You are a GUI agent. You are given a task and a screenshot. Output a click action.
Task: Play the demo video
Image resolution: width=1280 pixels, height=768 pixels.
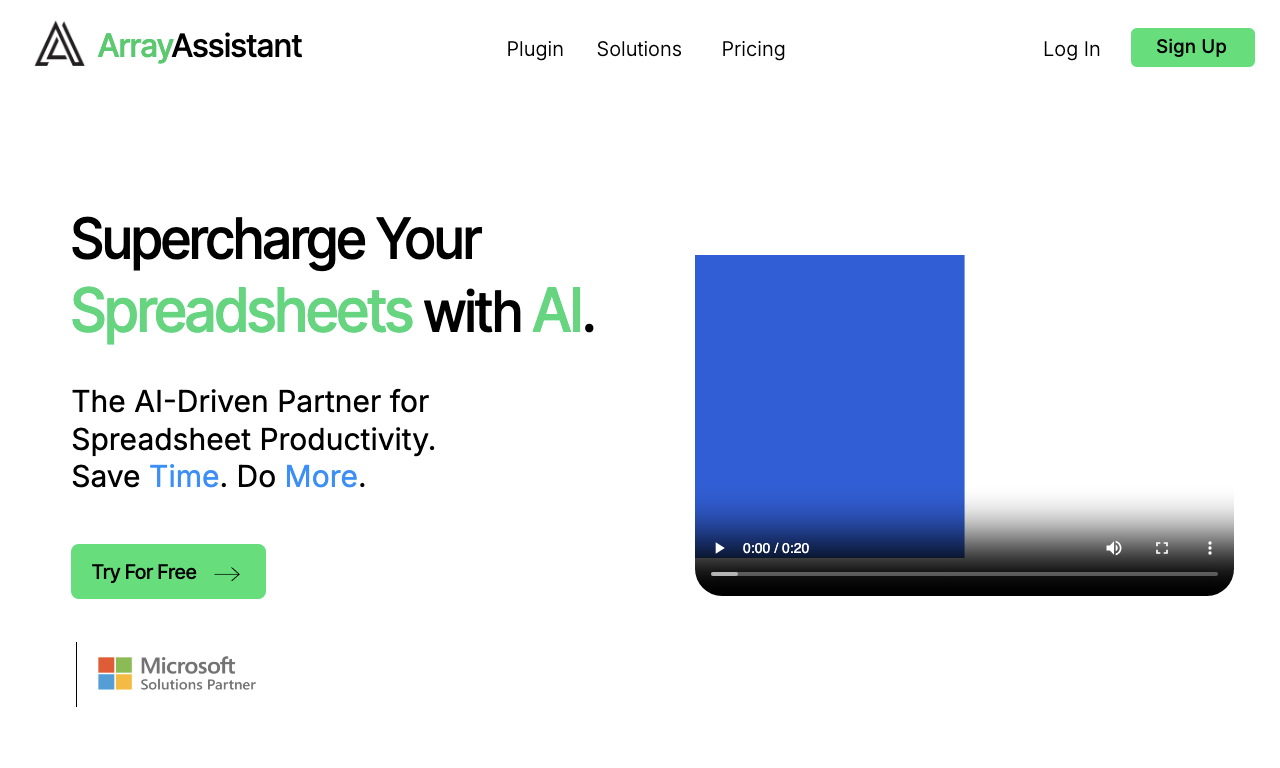coord(719,548)
